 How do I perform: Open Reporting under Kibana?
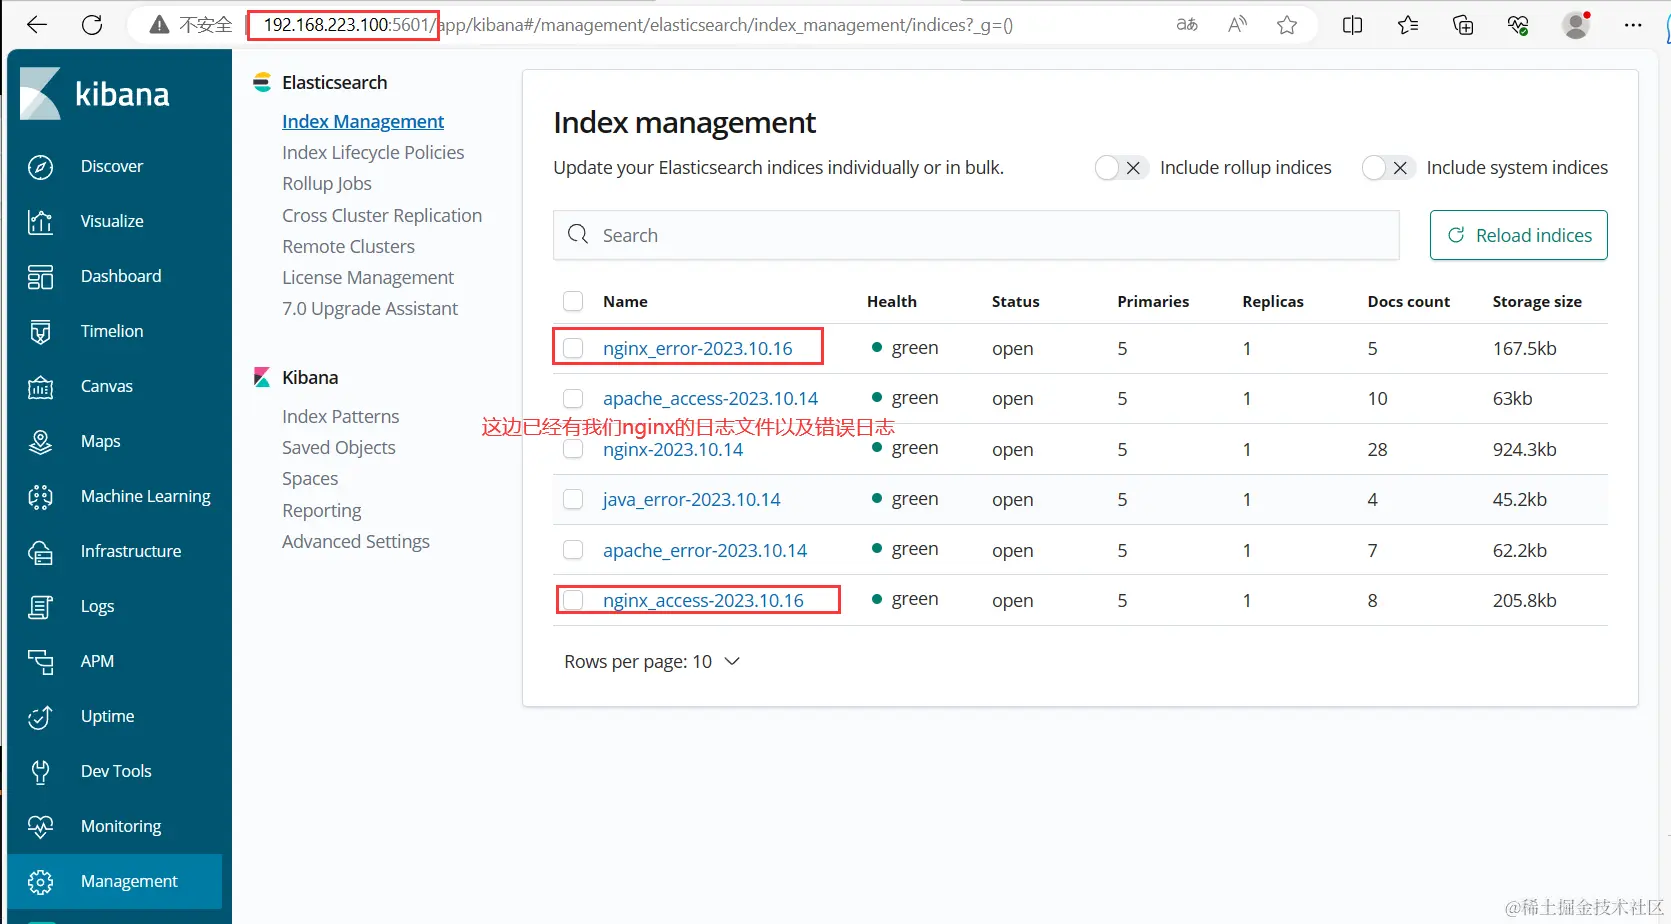coord(322,511)
